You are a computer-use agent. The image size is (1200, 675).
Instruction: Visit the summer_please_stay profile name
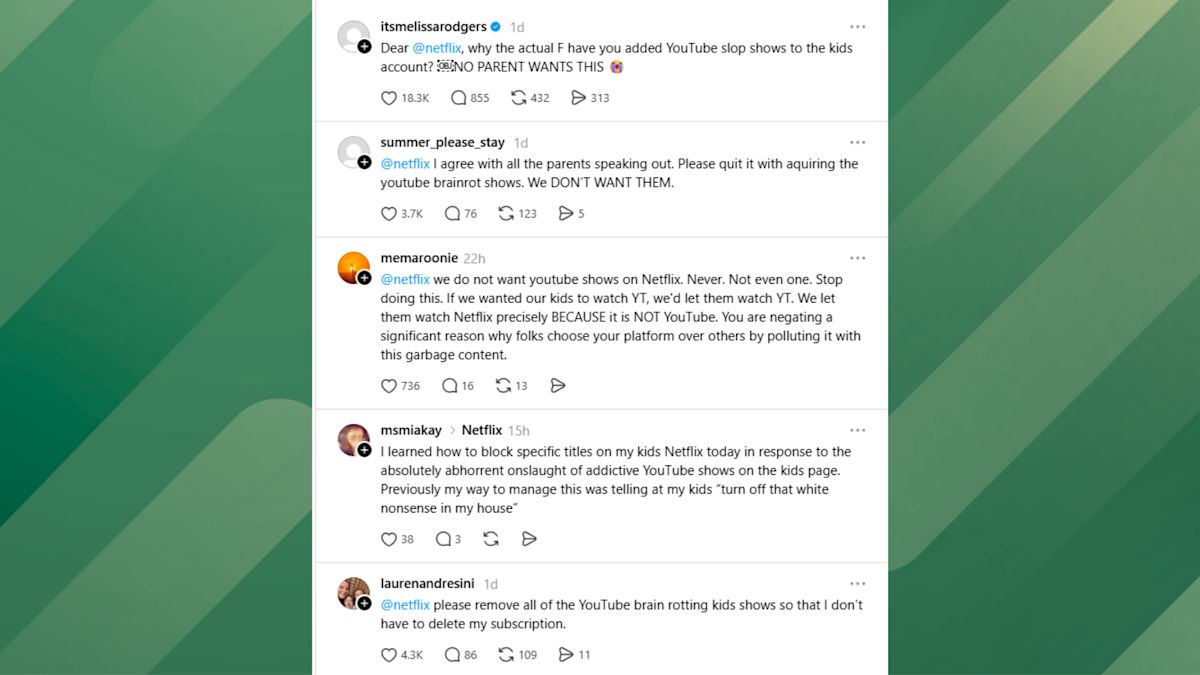tap(442, 143)
